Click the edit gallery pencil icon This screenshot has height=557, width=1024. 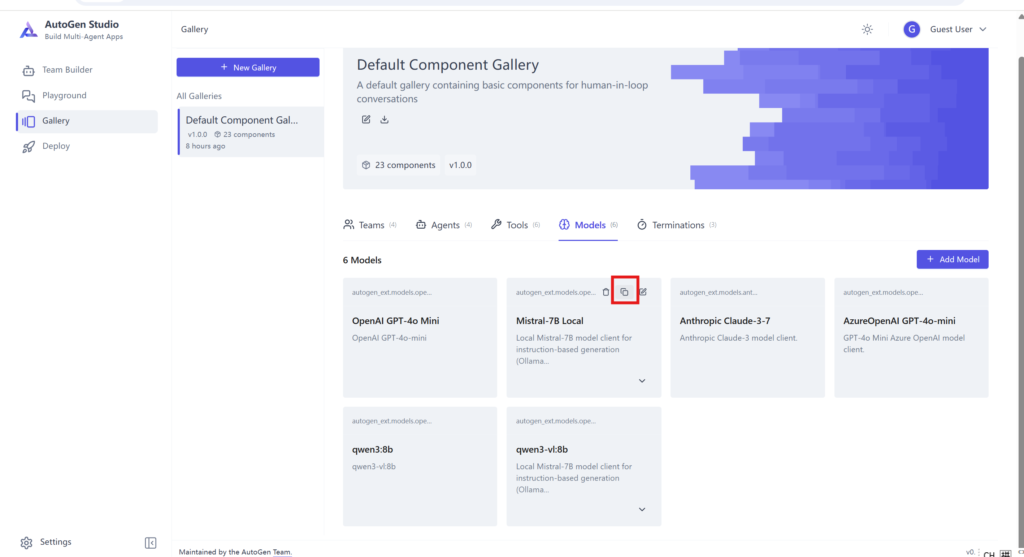click(366, 120)
